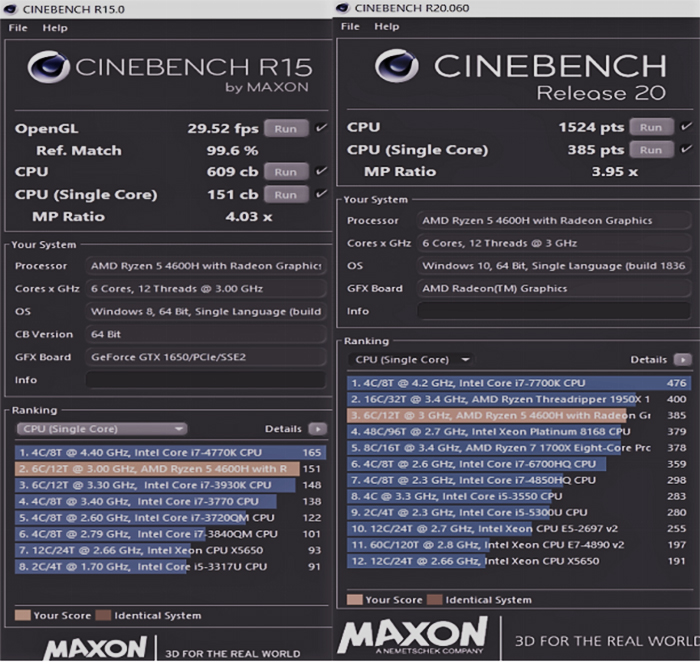Click the R20.060 title bar app icon
This screenshot has width=700, height=662.
pyautogui.click(x=342, y=8)
